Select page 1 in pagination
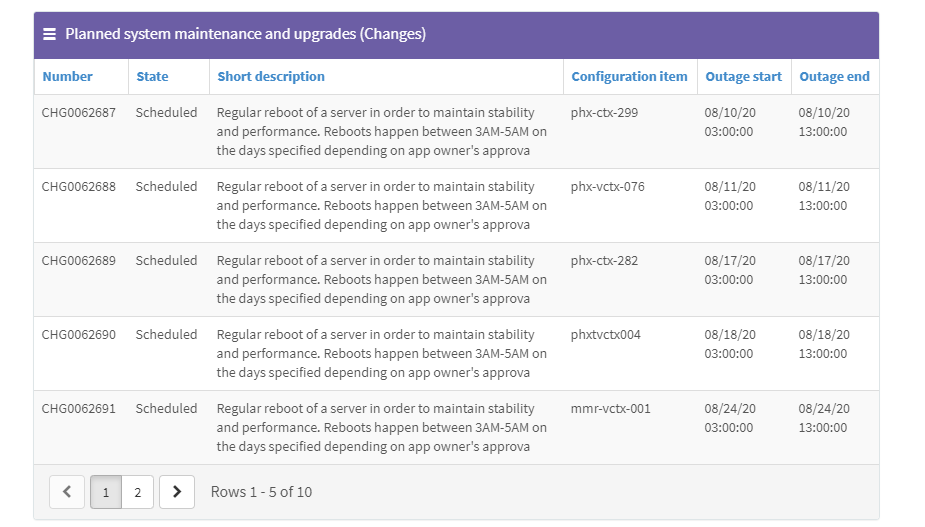This screenshot has width=925, height=527. 106,492
